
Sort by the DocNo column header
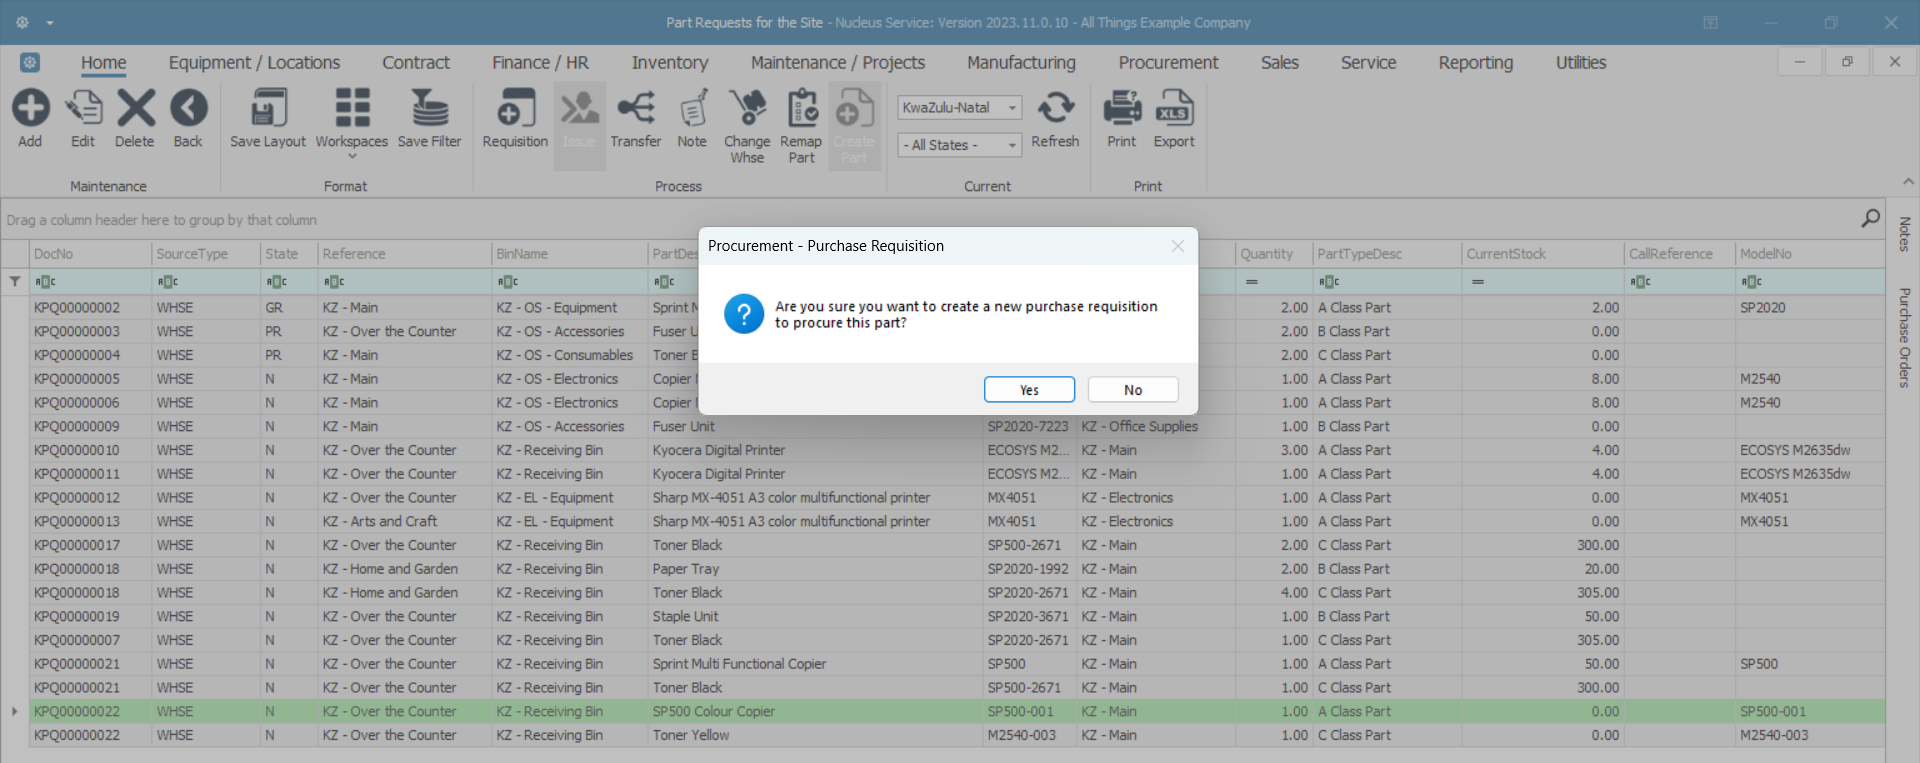90,254
